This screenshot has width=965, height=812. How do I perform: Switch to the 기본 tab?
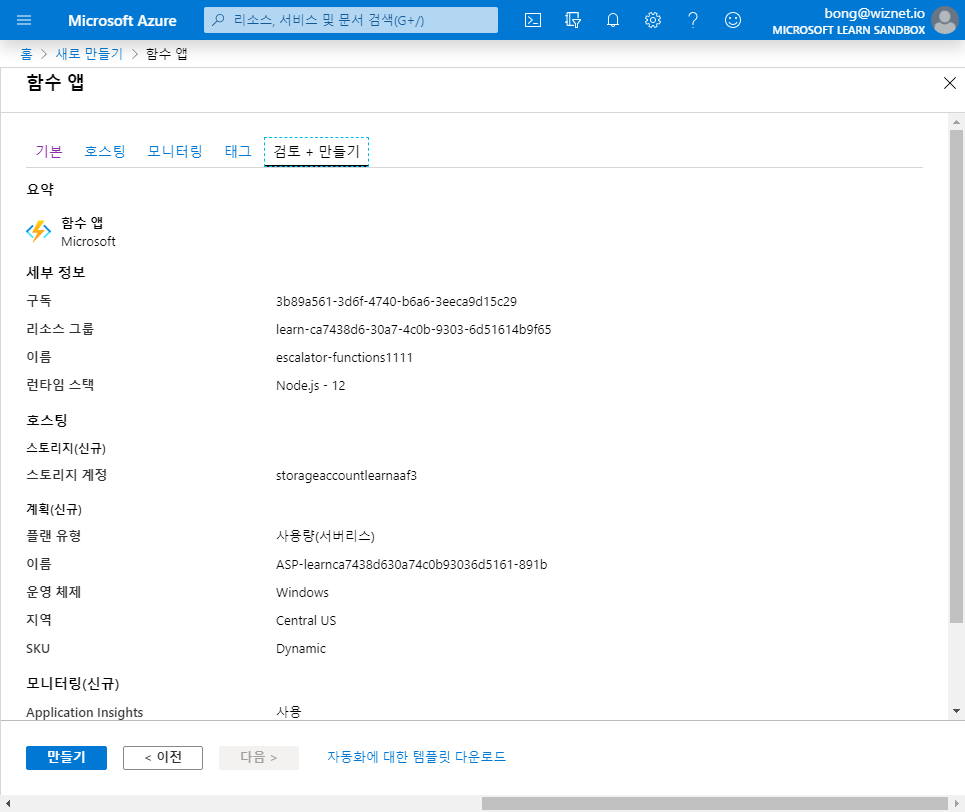(49, 151)
